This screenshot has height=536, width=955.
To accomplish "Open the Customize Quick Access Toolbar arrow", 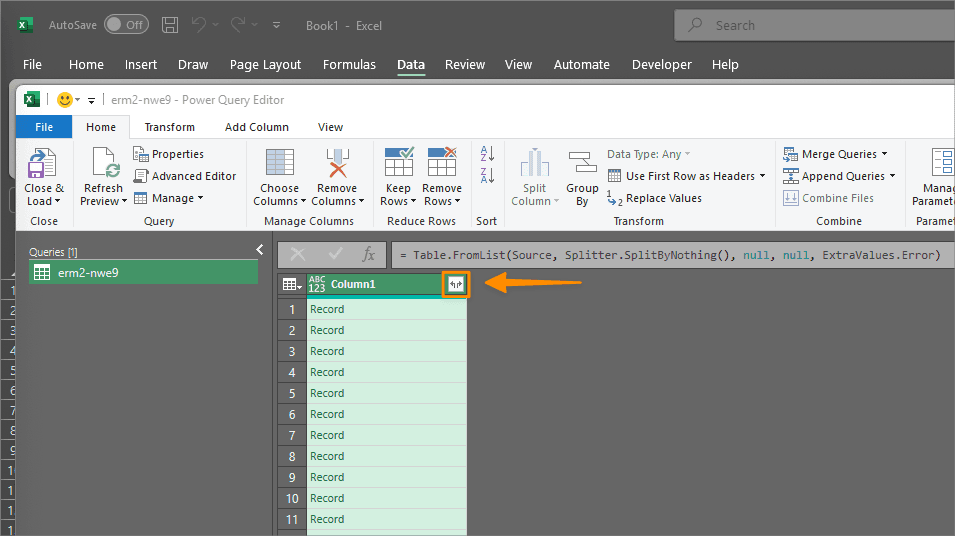I will [x=277, y=25].
